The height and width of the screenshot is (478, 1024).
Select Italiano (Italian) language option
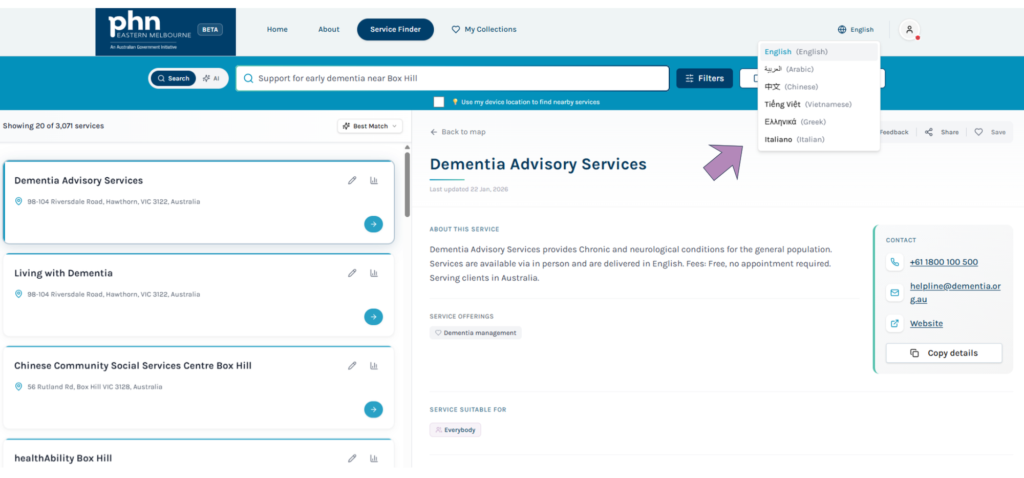[x=794, y=139]
